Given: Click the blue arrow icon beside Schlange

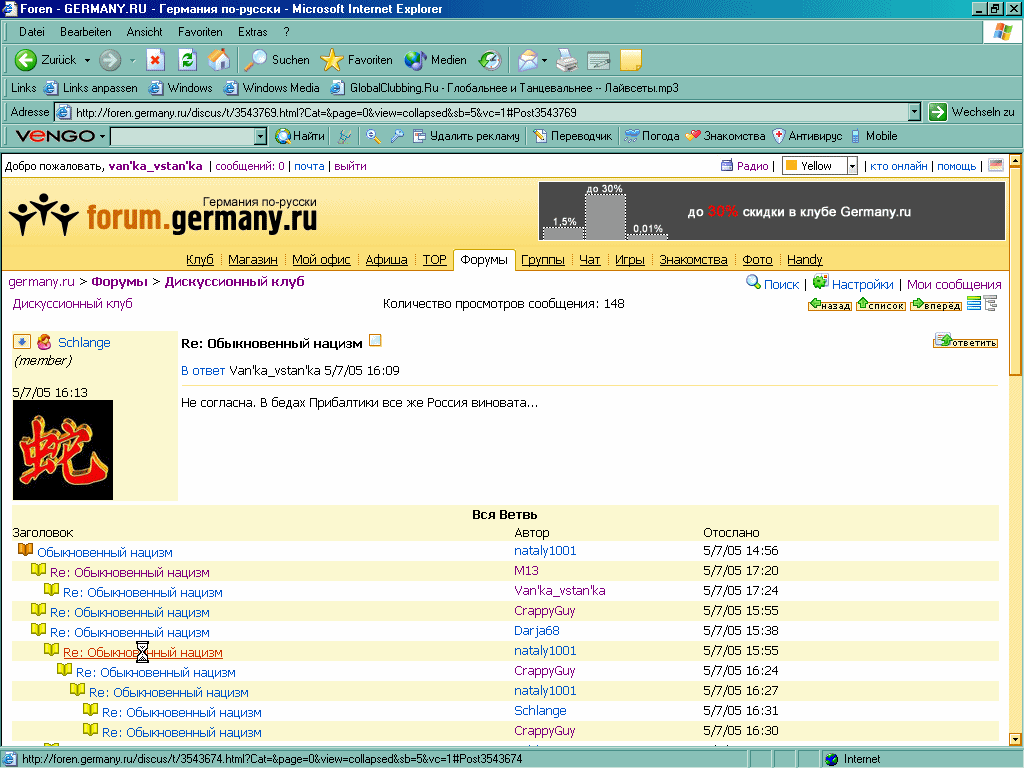Looking at the screenshot, I should point(22,342).
